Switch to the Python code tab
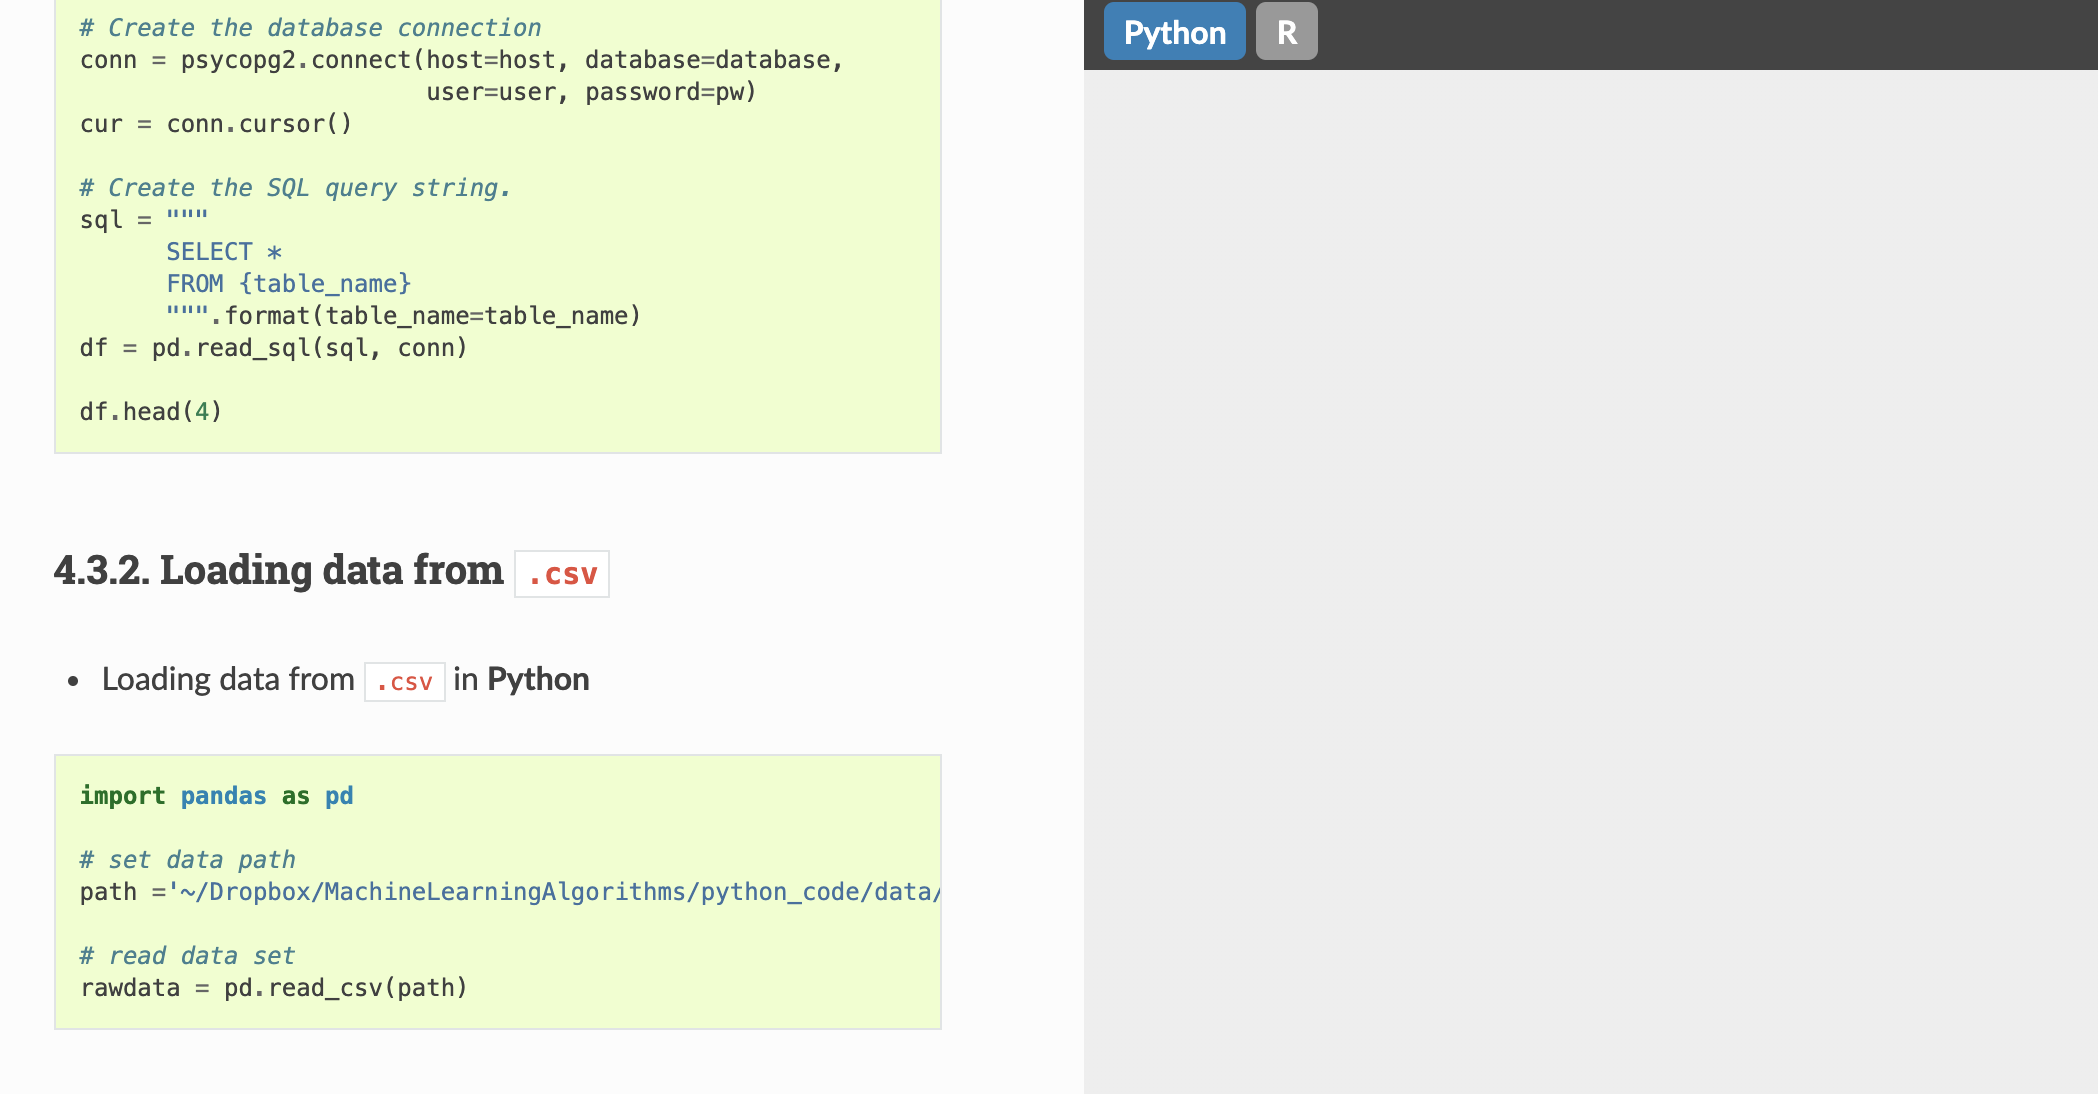 point(1174,32)
